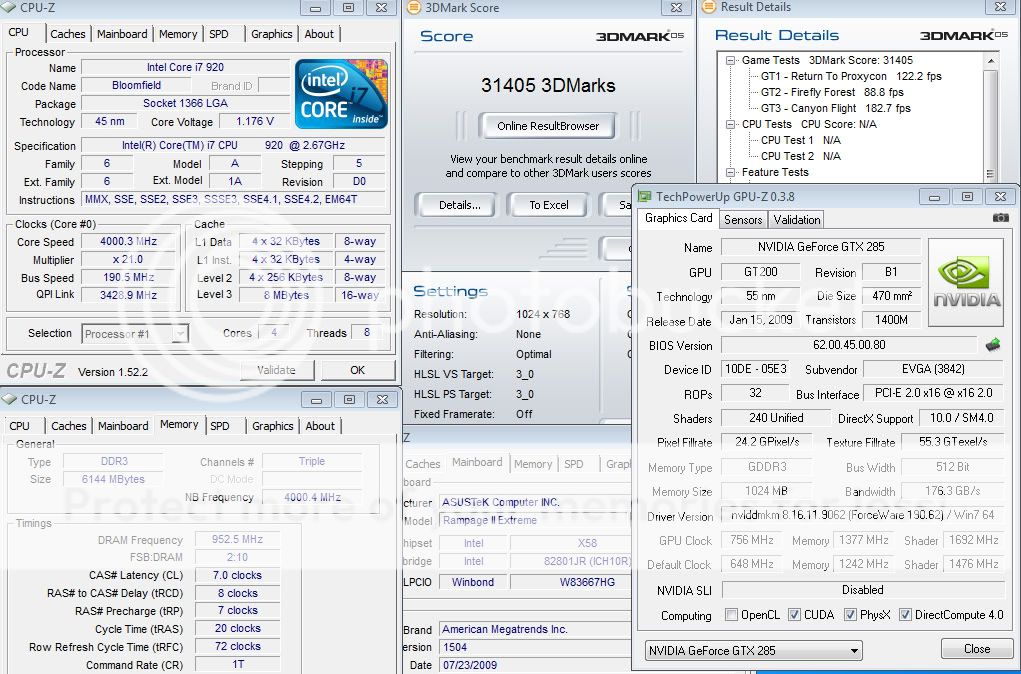Select the CPU Test 1 row
This screenshot has width=1021, height=674.
pos(800,140)
